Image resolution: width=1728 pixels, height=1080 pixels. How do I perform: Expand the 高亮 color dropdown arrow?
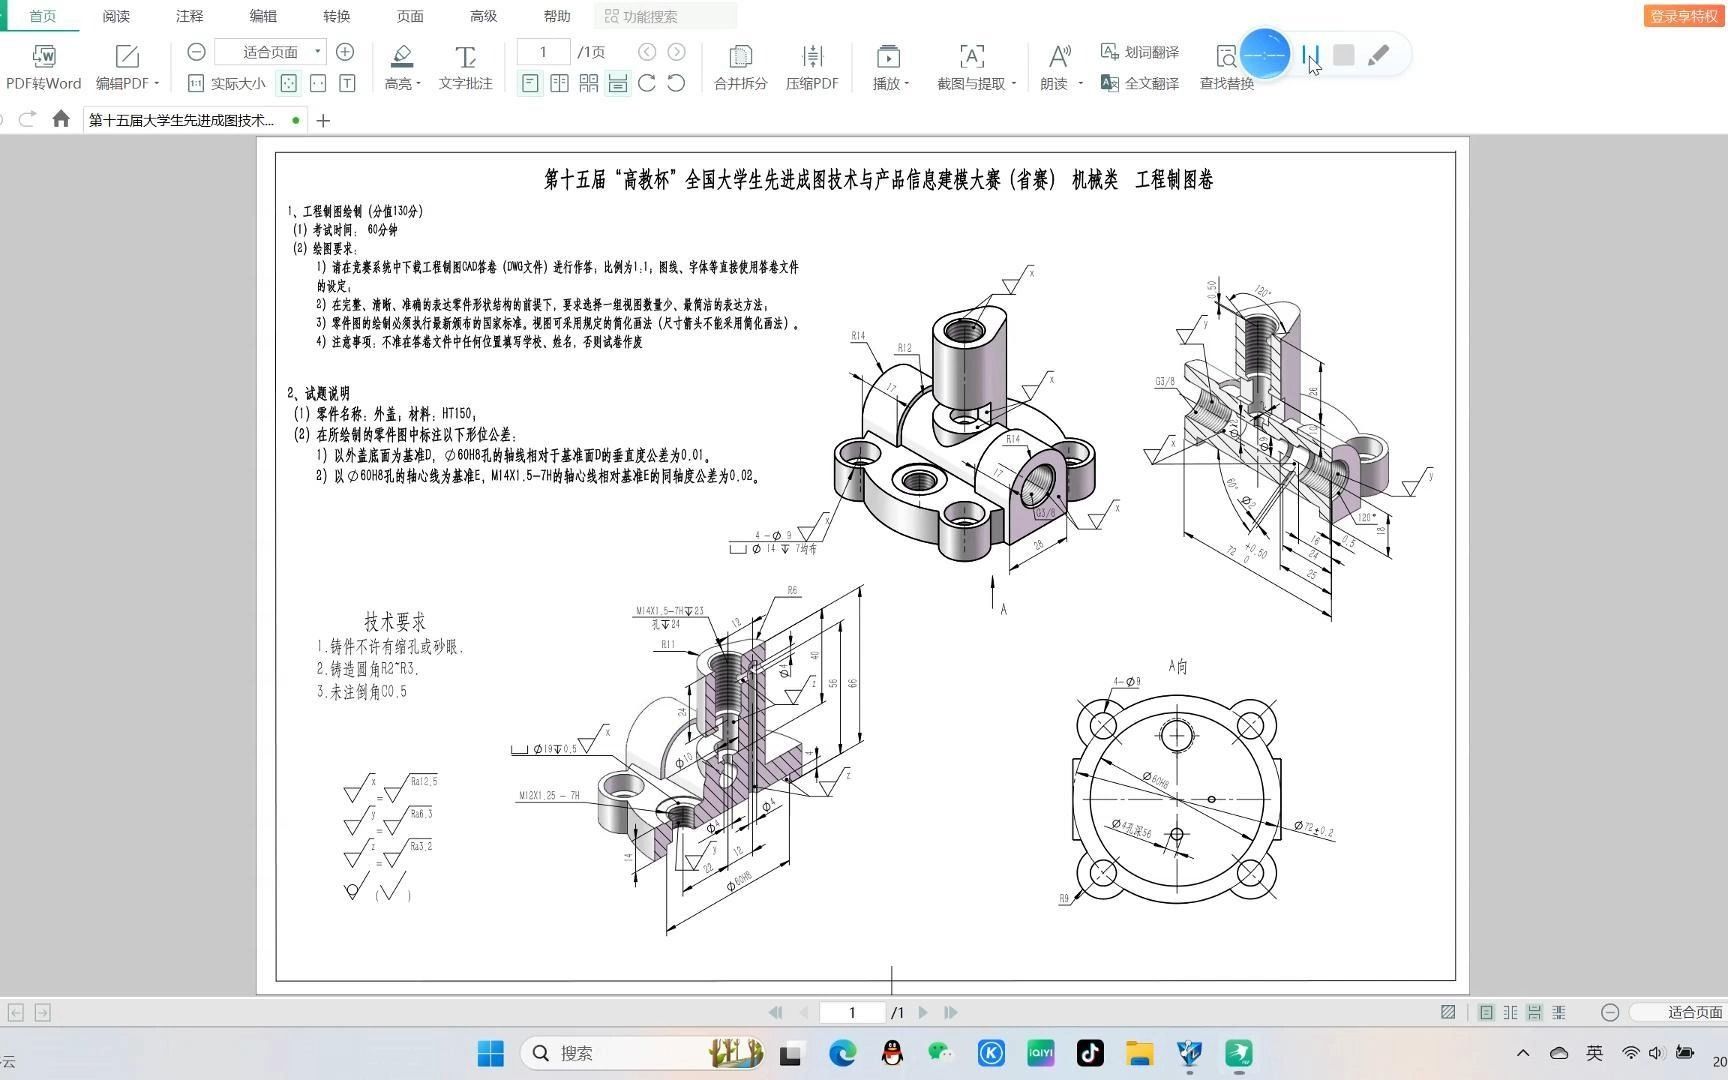(418, 84)
